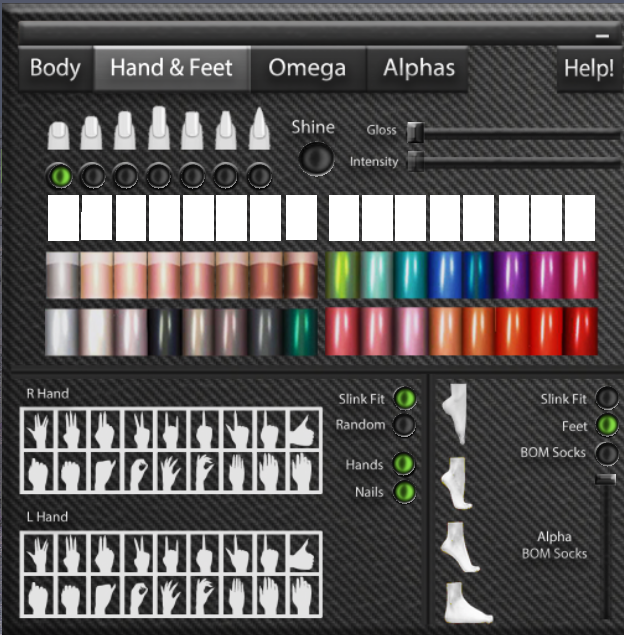Select the first French tip grey swatch
The width and height of the screenshot is (624, 635).
click(x=62, y=275)
